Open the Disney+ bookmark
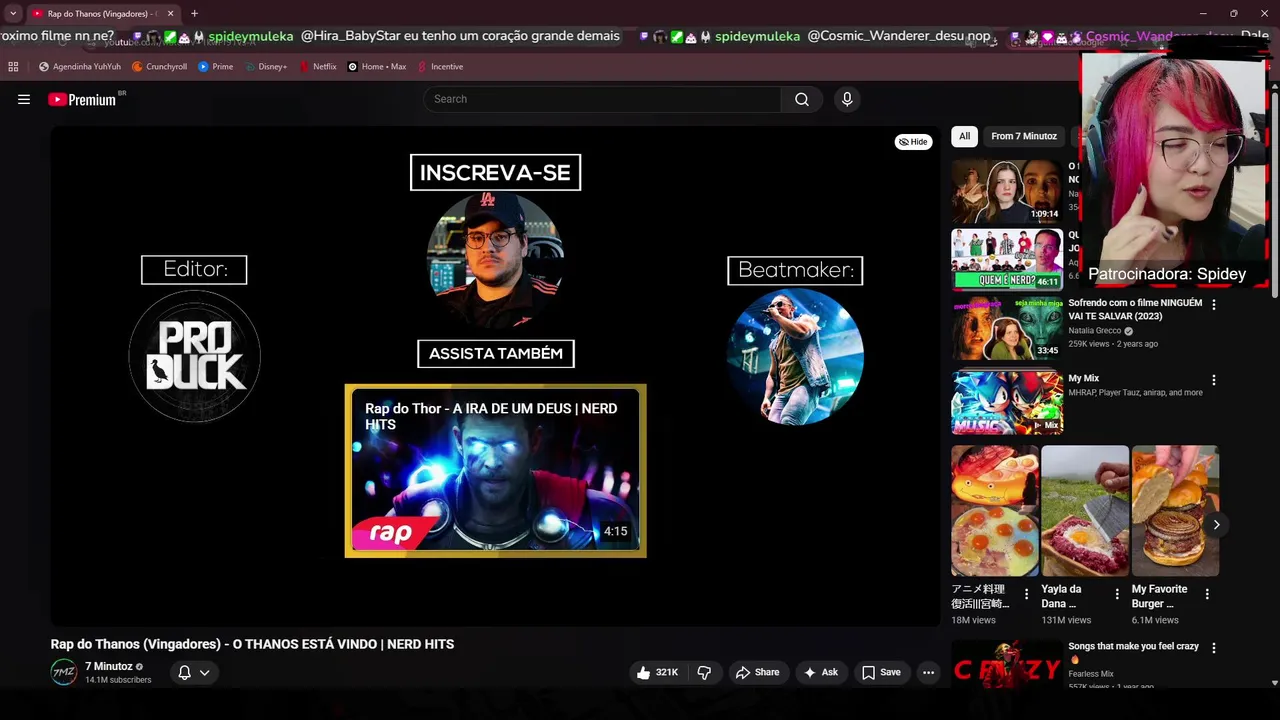 265,67
